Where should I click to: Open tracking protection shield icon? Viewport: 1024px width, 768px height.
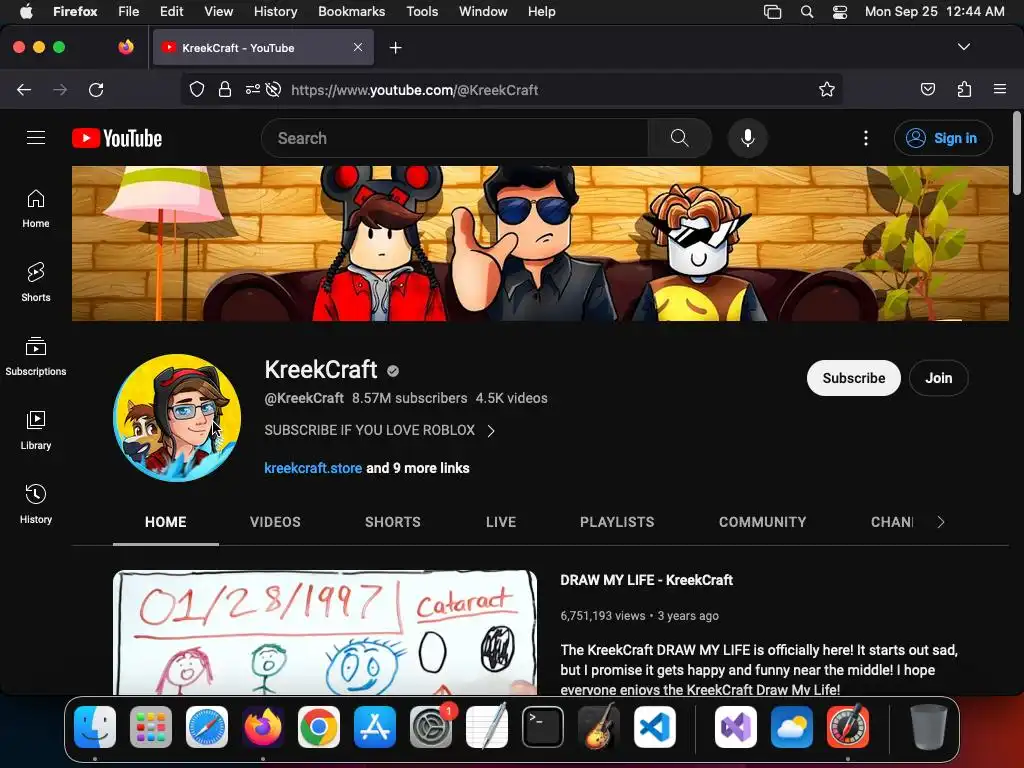197,89
